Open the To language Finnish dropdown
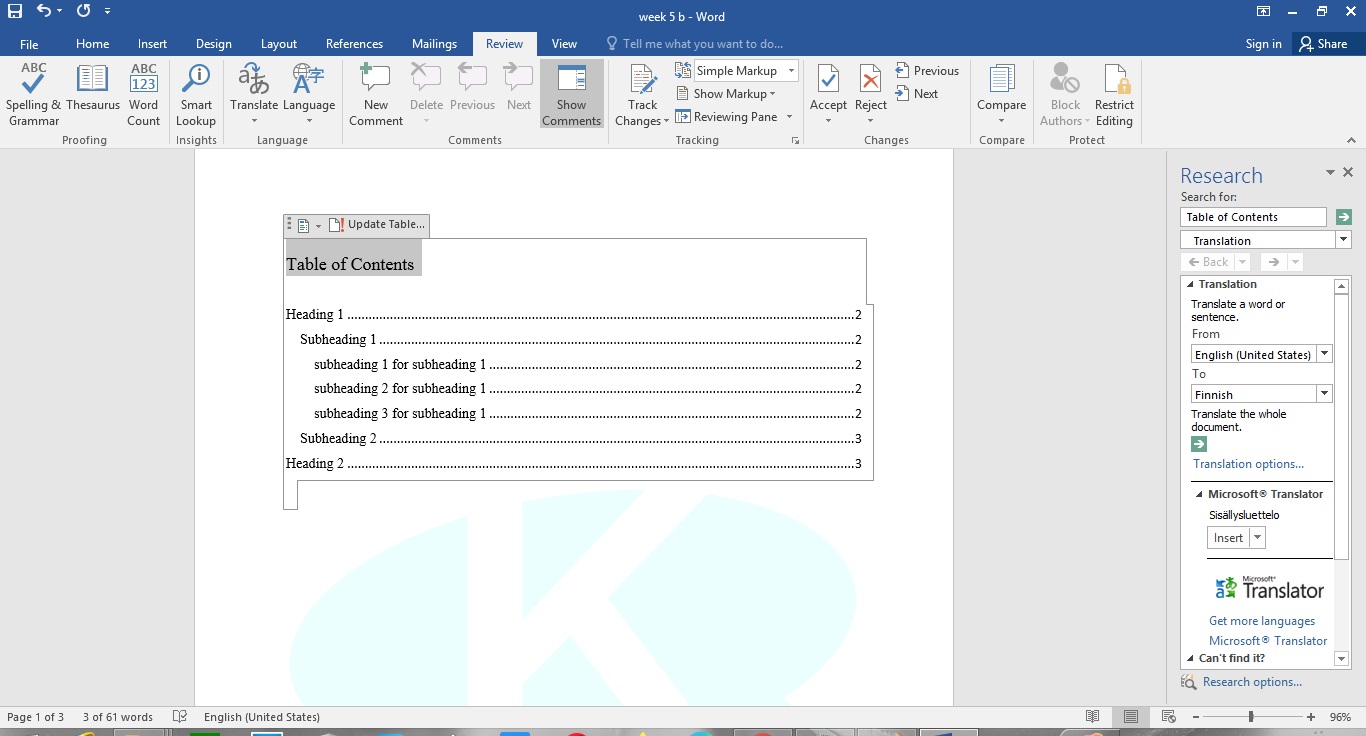Screen dimensions: 1366x736 click(x=1324, y=394)
